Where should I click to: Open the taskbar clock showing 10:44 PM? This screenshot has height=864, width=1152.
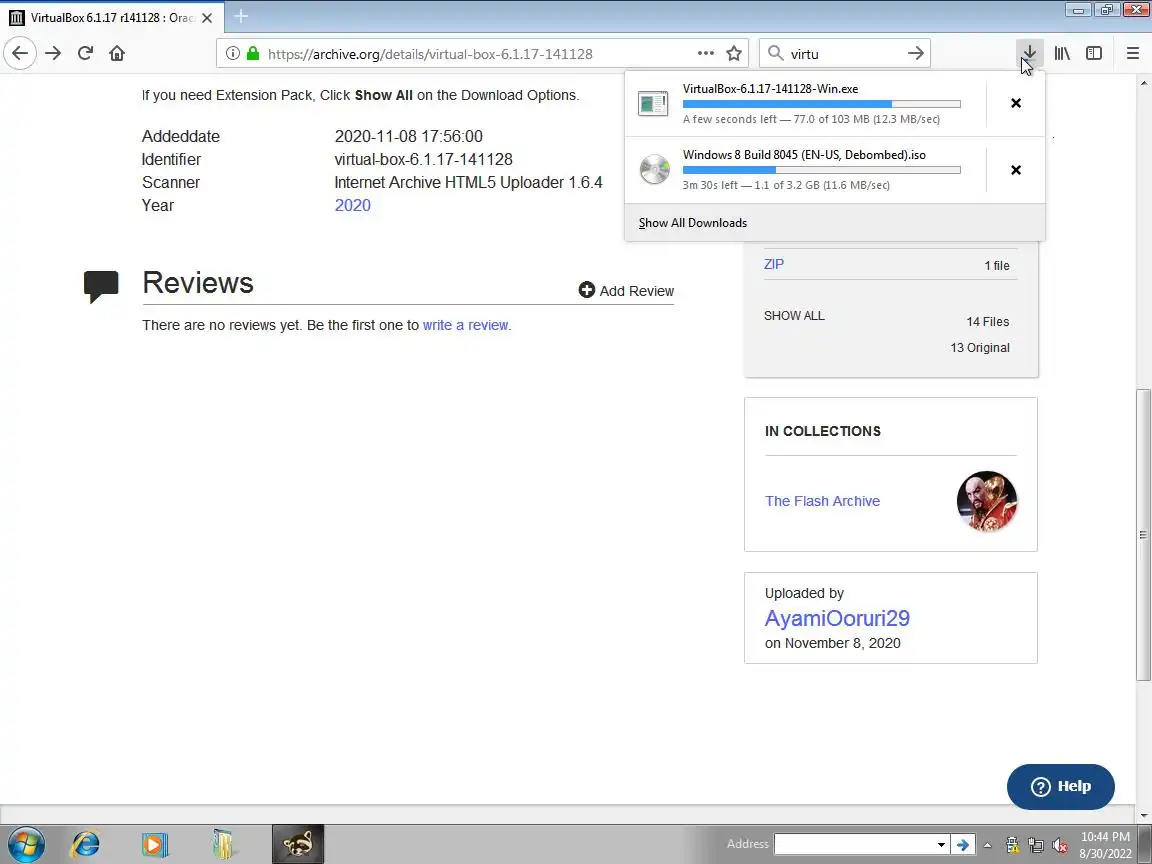(1105, 845)
